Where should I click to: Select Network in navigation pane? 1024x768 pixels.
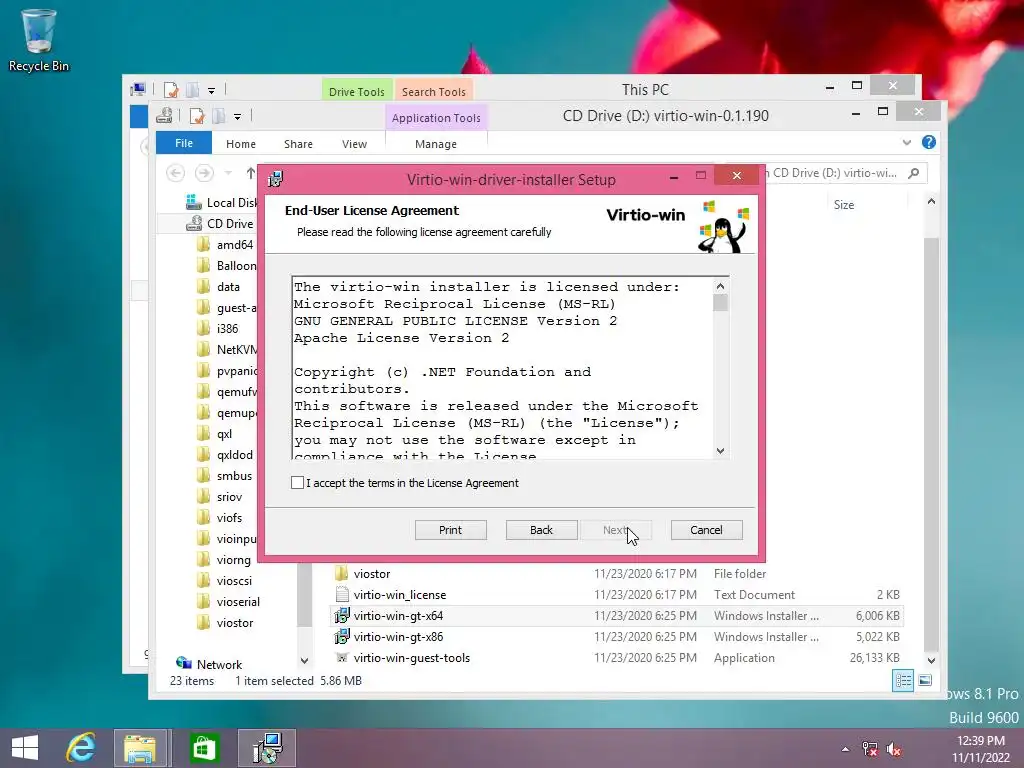pos(209,664)
